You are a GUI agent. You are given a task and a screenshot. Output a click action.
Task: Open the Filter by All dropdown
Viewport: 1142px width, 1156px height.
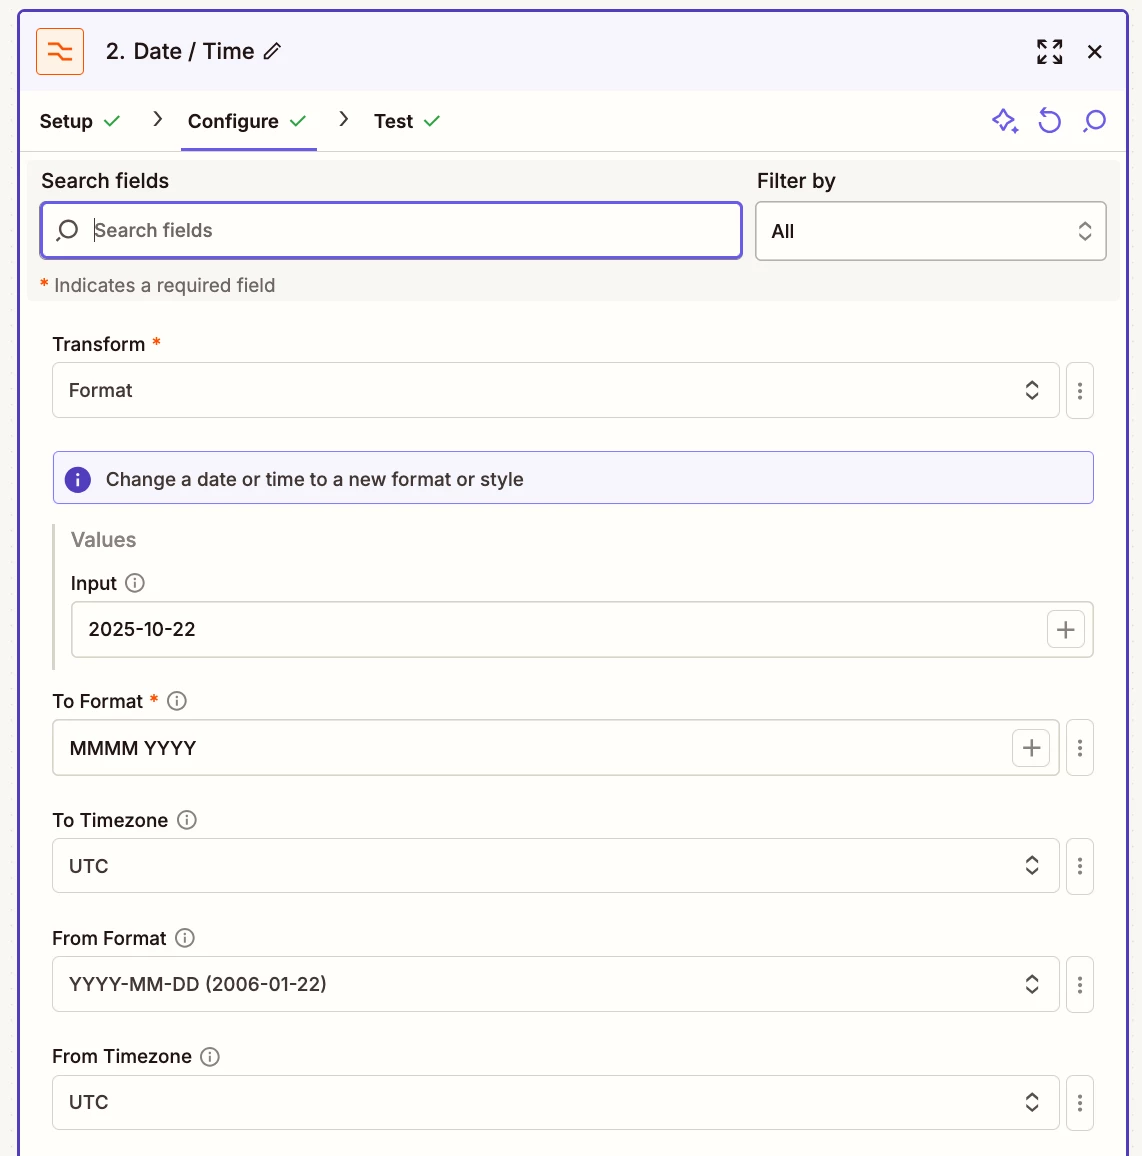930,231
